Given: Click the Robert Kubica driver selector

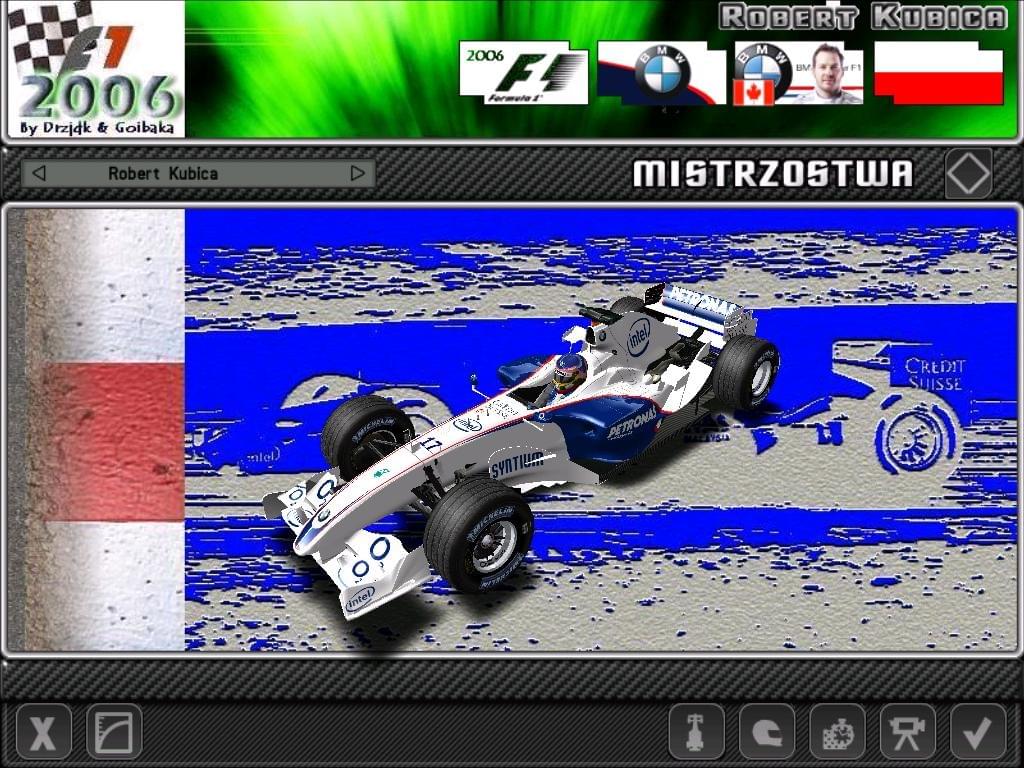Looking at the screenshot, I should (x=198, y=174).
